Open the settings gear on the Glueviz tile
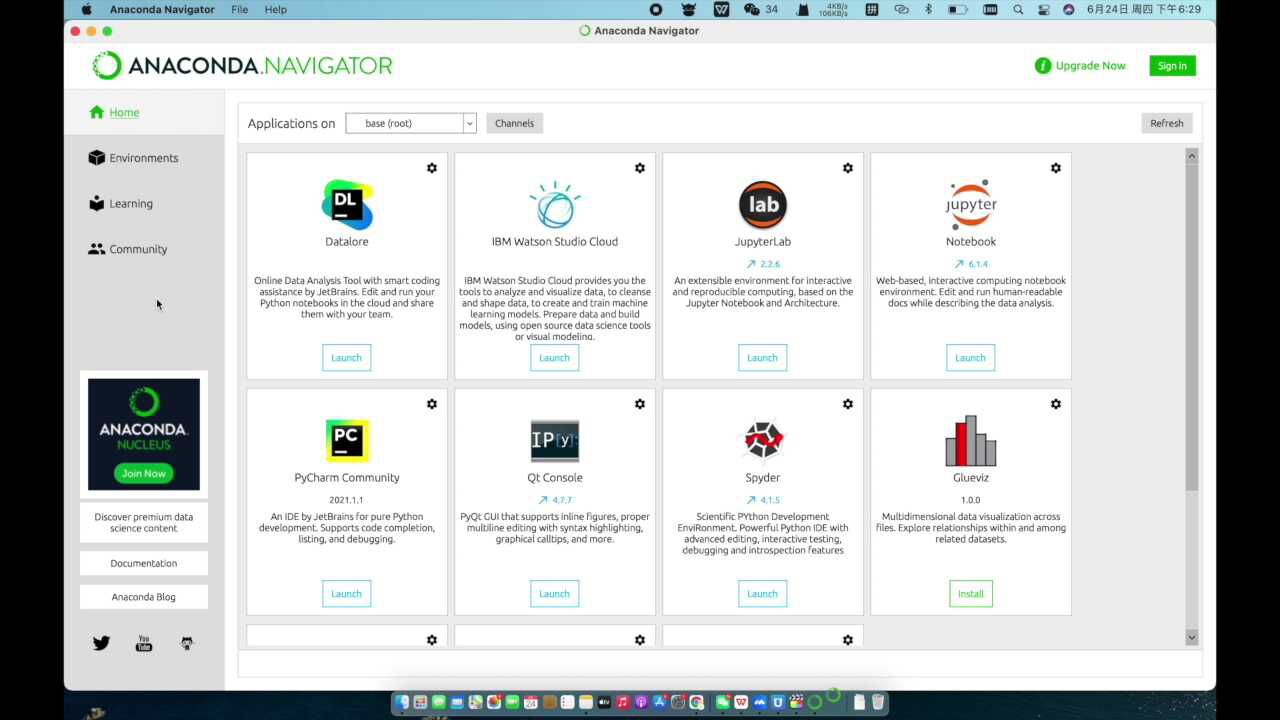This screenshot has height=720, width=1280. coord(1055,404)
